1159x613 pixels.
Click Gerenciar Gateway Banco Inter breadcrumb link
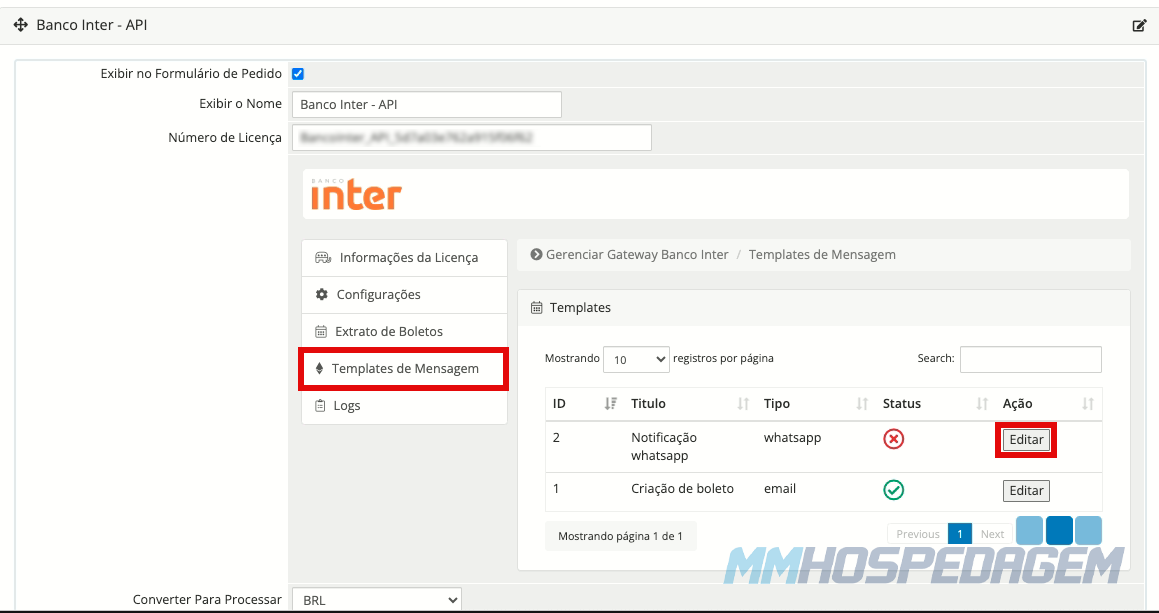(x=637, y=255)
